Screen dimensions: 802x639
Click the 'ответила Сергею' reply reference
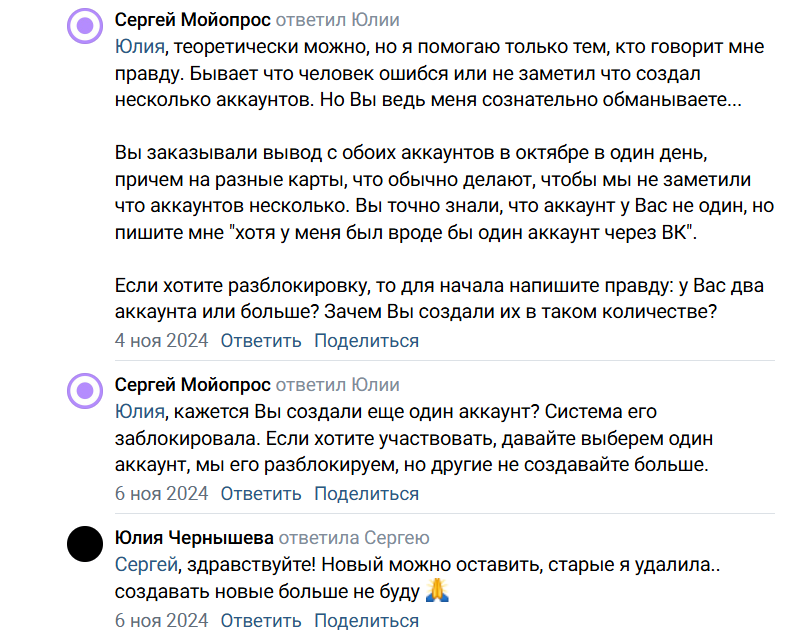click(354, 538)
